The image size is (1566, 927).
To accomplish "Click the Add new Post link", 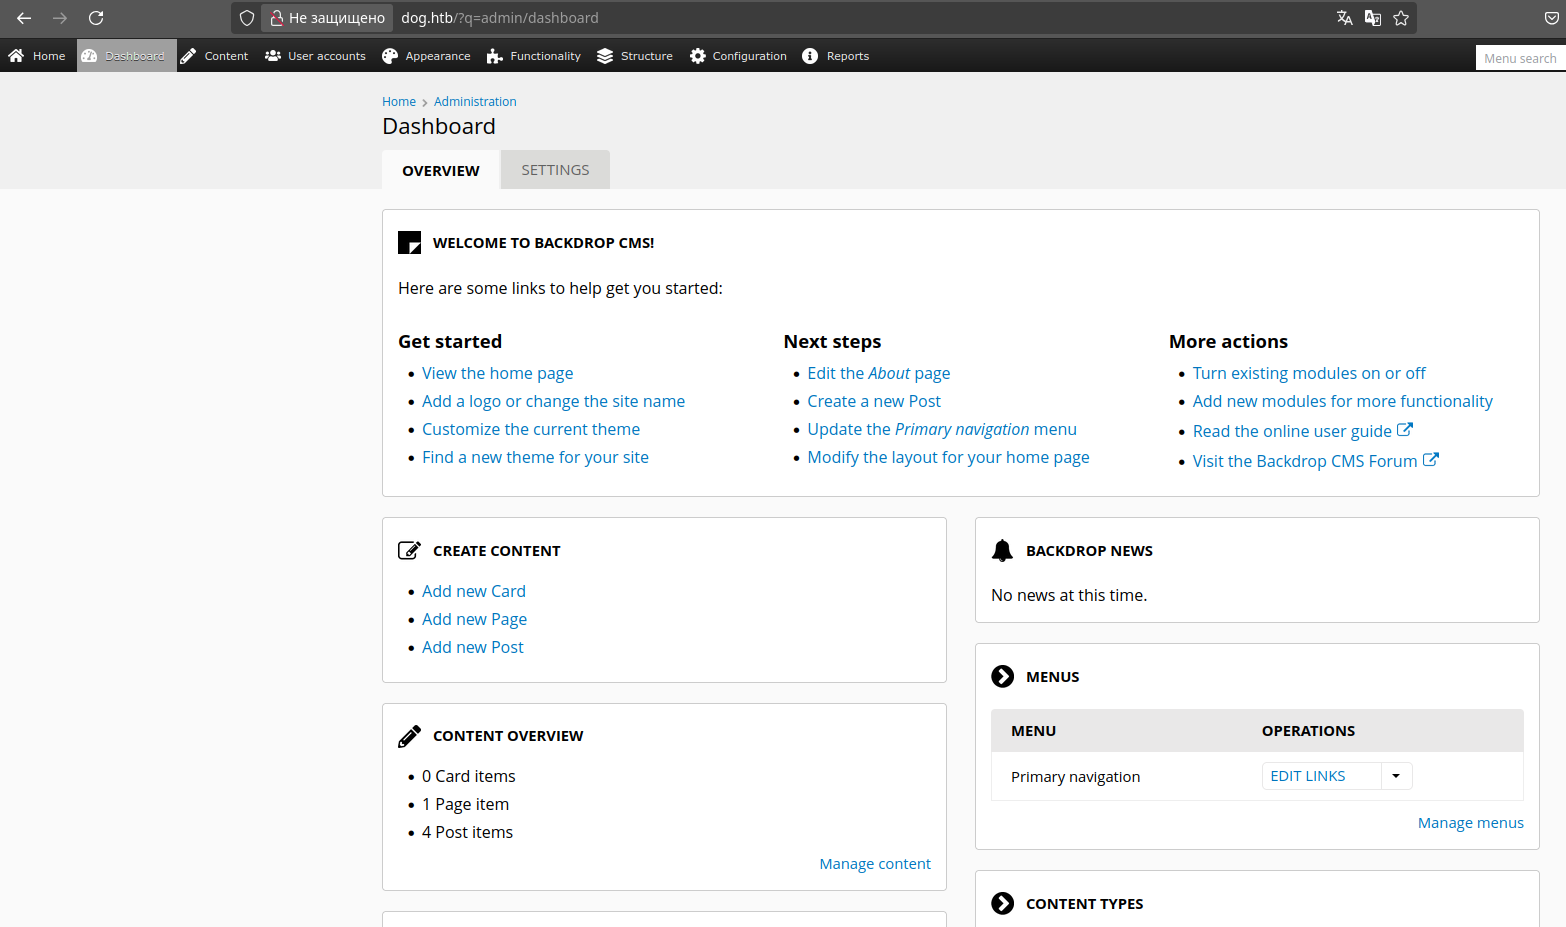I will pos(473,647).
